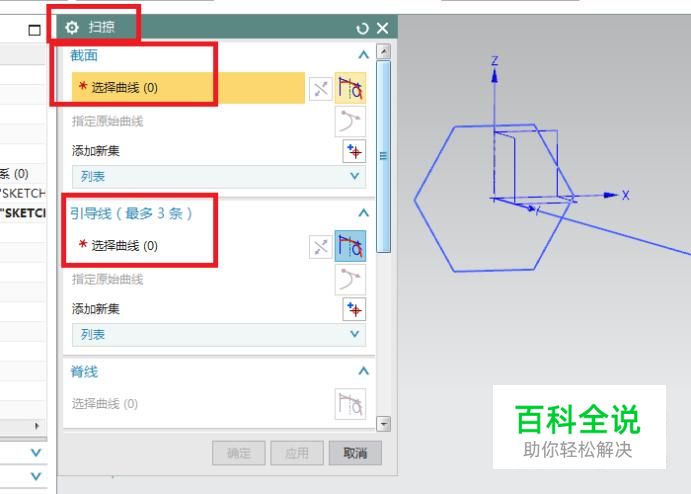Click reverse direction icon in 引导线 section
The height and width of the screenshot is (494, 691).
(x=320, y=247)
